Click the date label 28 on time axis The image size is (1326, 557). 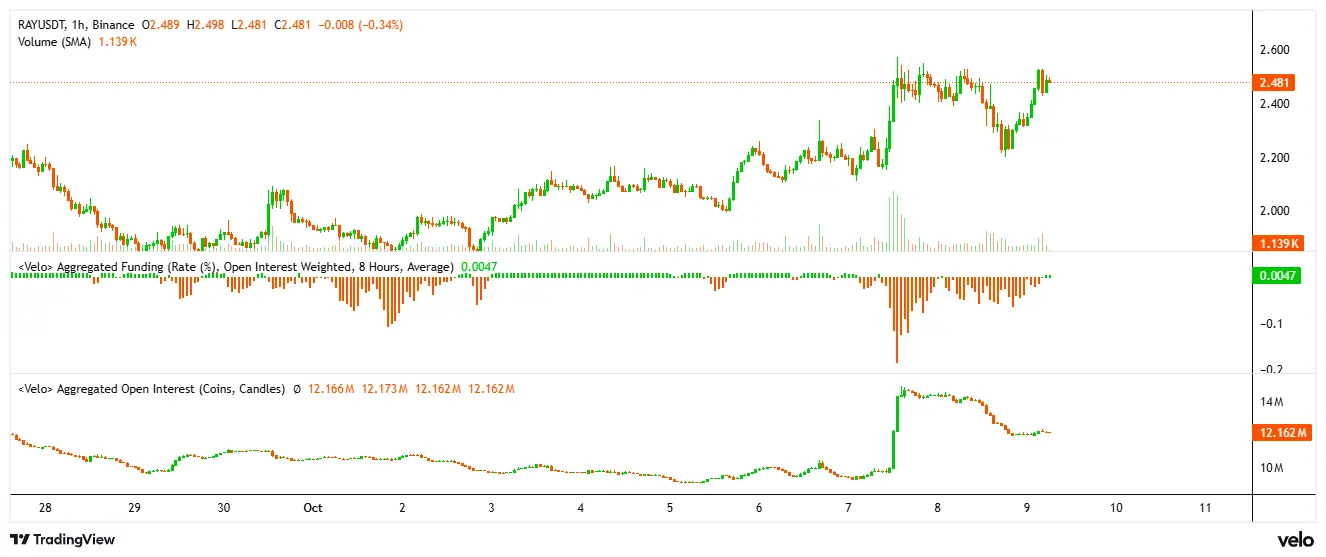pyautogui.click(x=45, y=508)
